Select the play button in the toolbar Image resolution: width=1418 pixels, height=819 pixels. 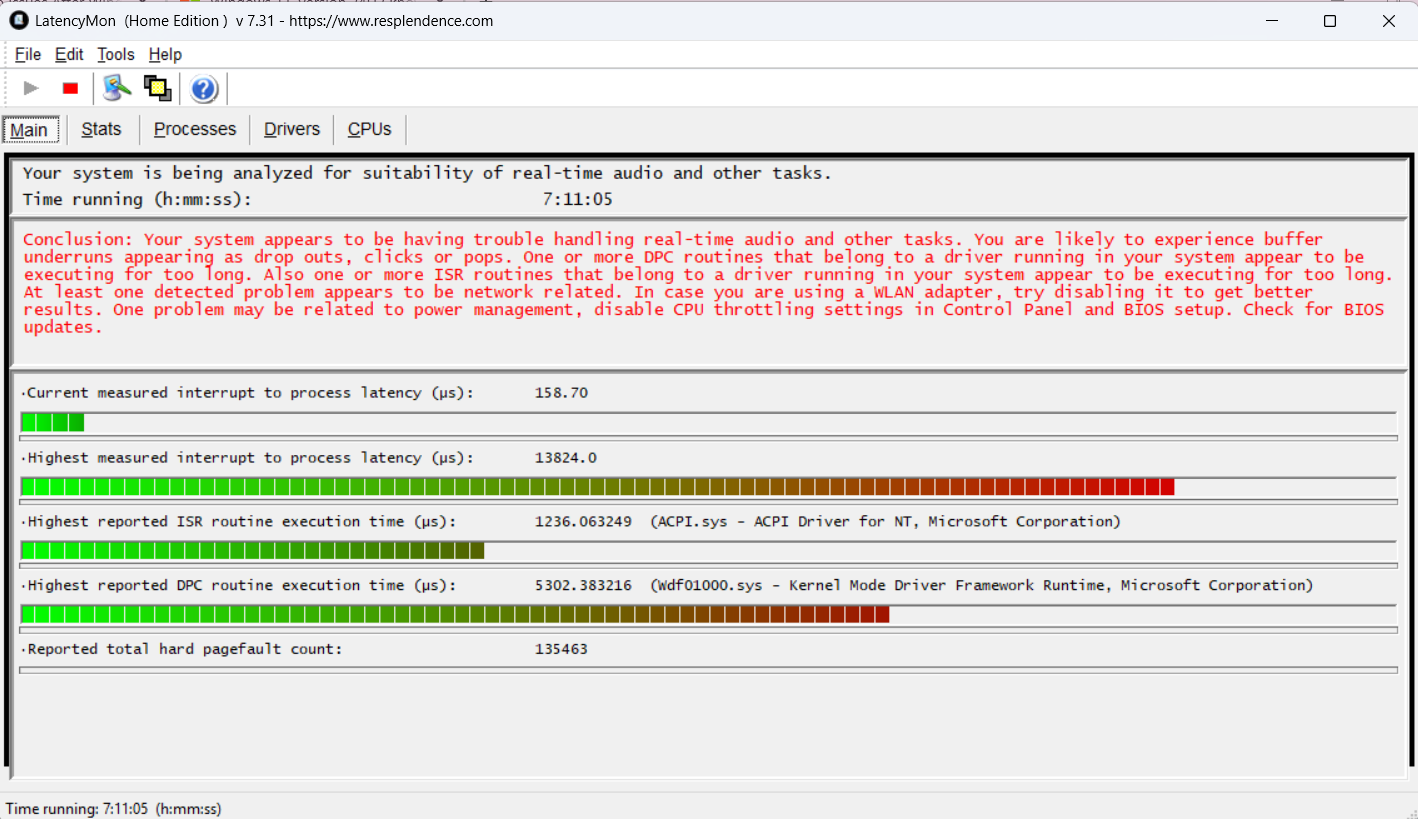coord(30,87)
